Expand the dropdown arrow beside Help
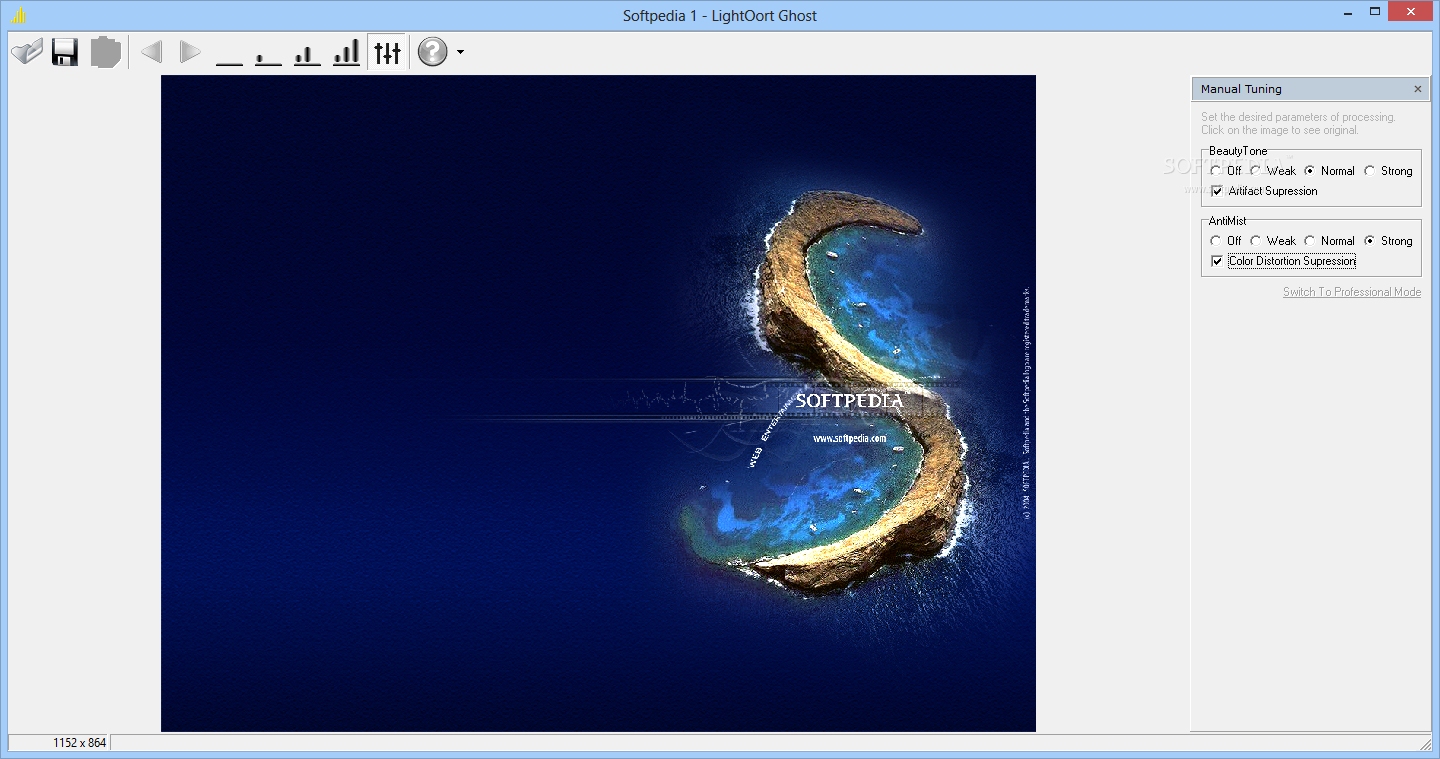The image size is (1440, 759). pos(460,52)
